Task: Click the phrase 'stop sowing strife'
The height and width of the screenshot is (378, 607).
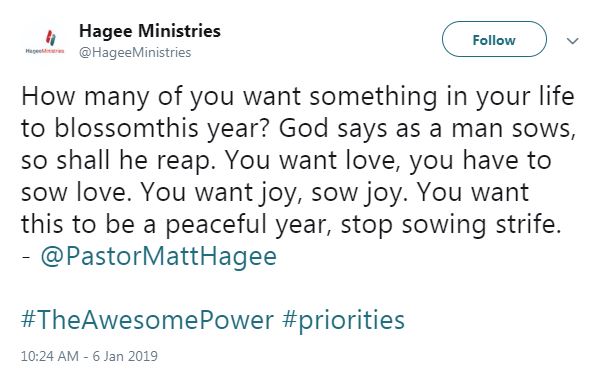Action: [451, 225]
